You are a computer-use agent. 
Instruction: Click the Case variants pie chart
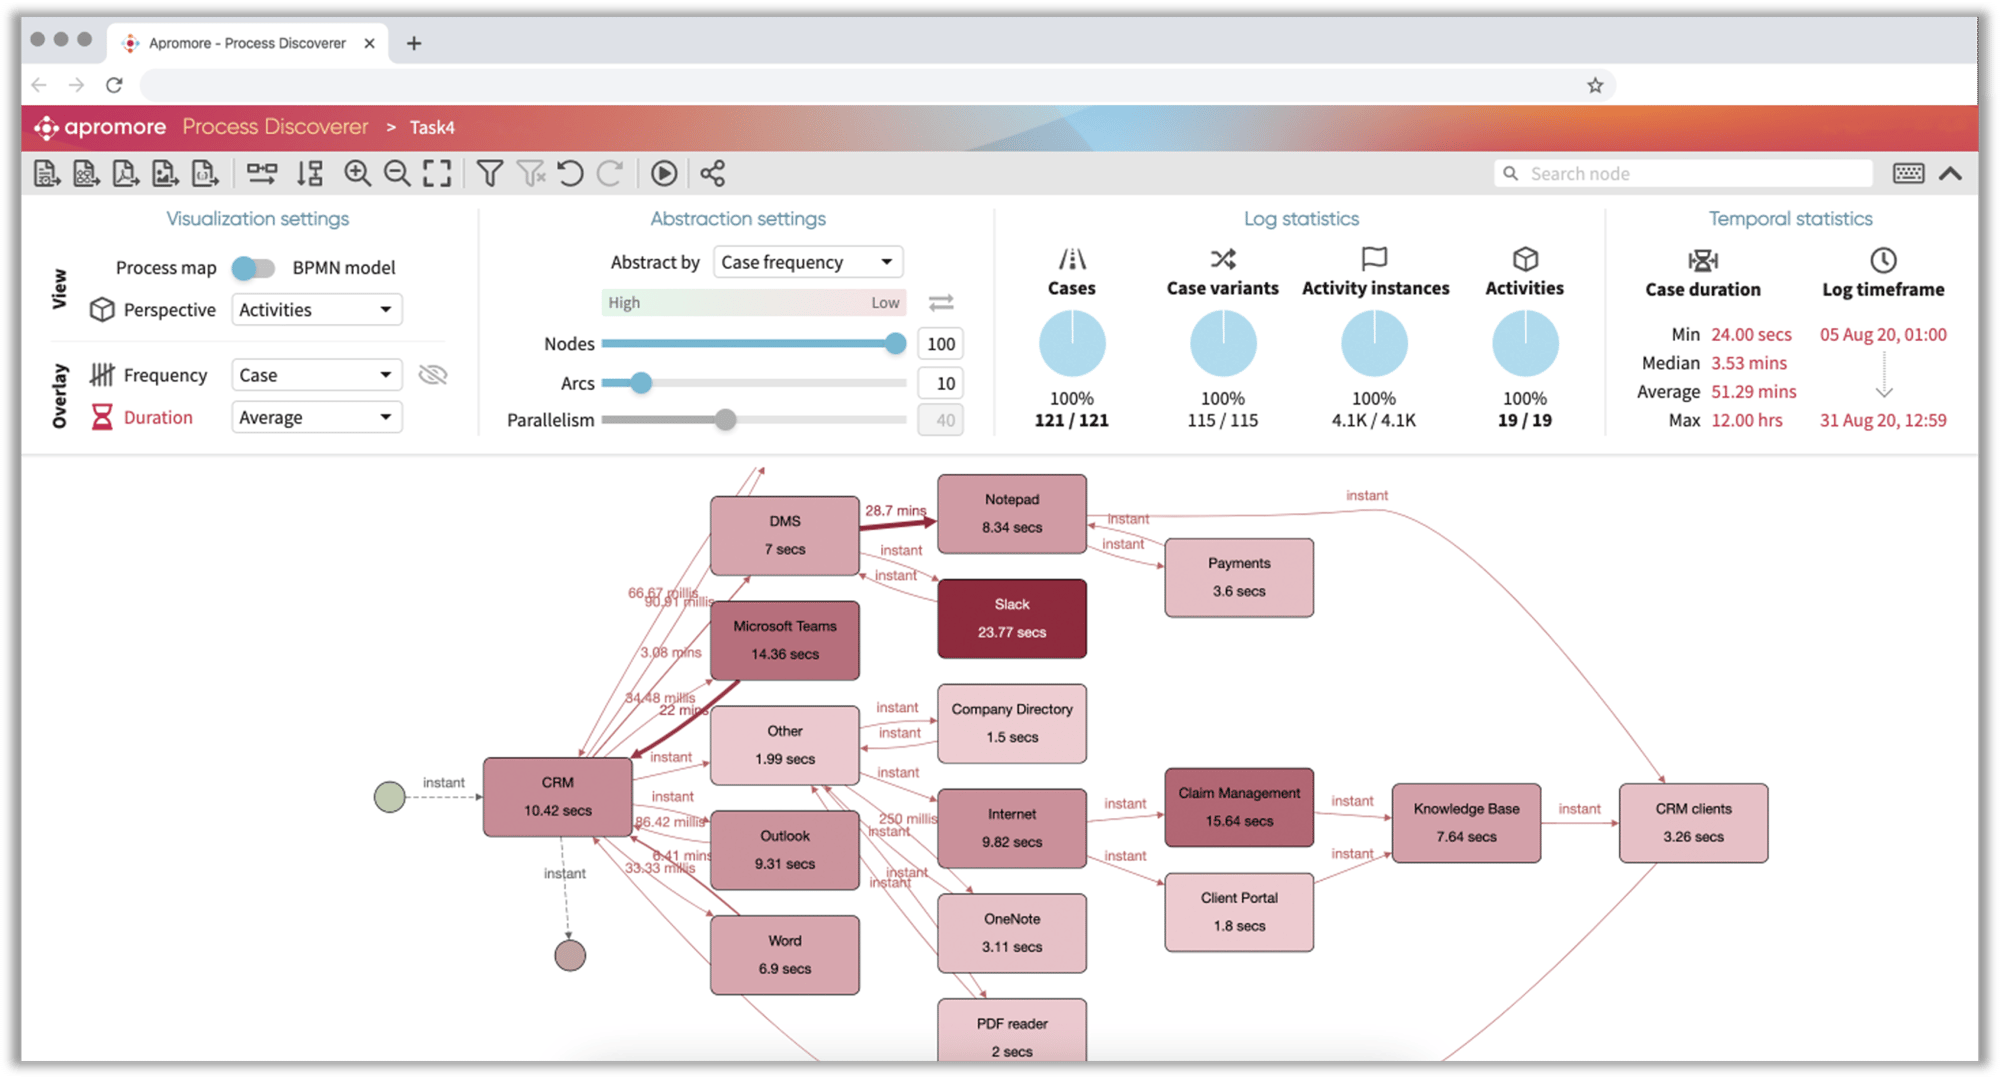tap(1223, 343)
